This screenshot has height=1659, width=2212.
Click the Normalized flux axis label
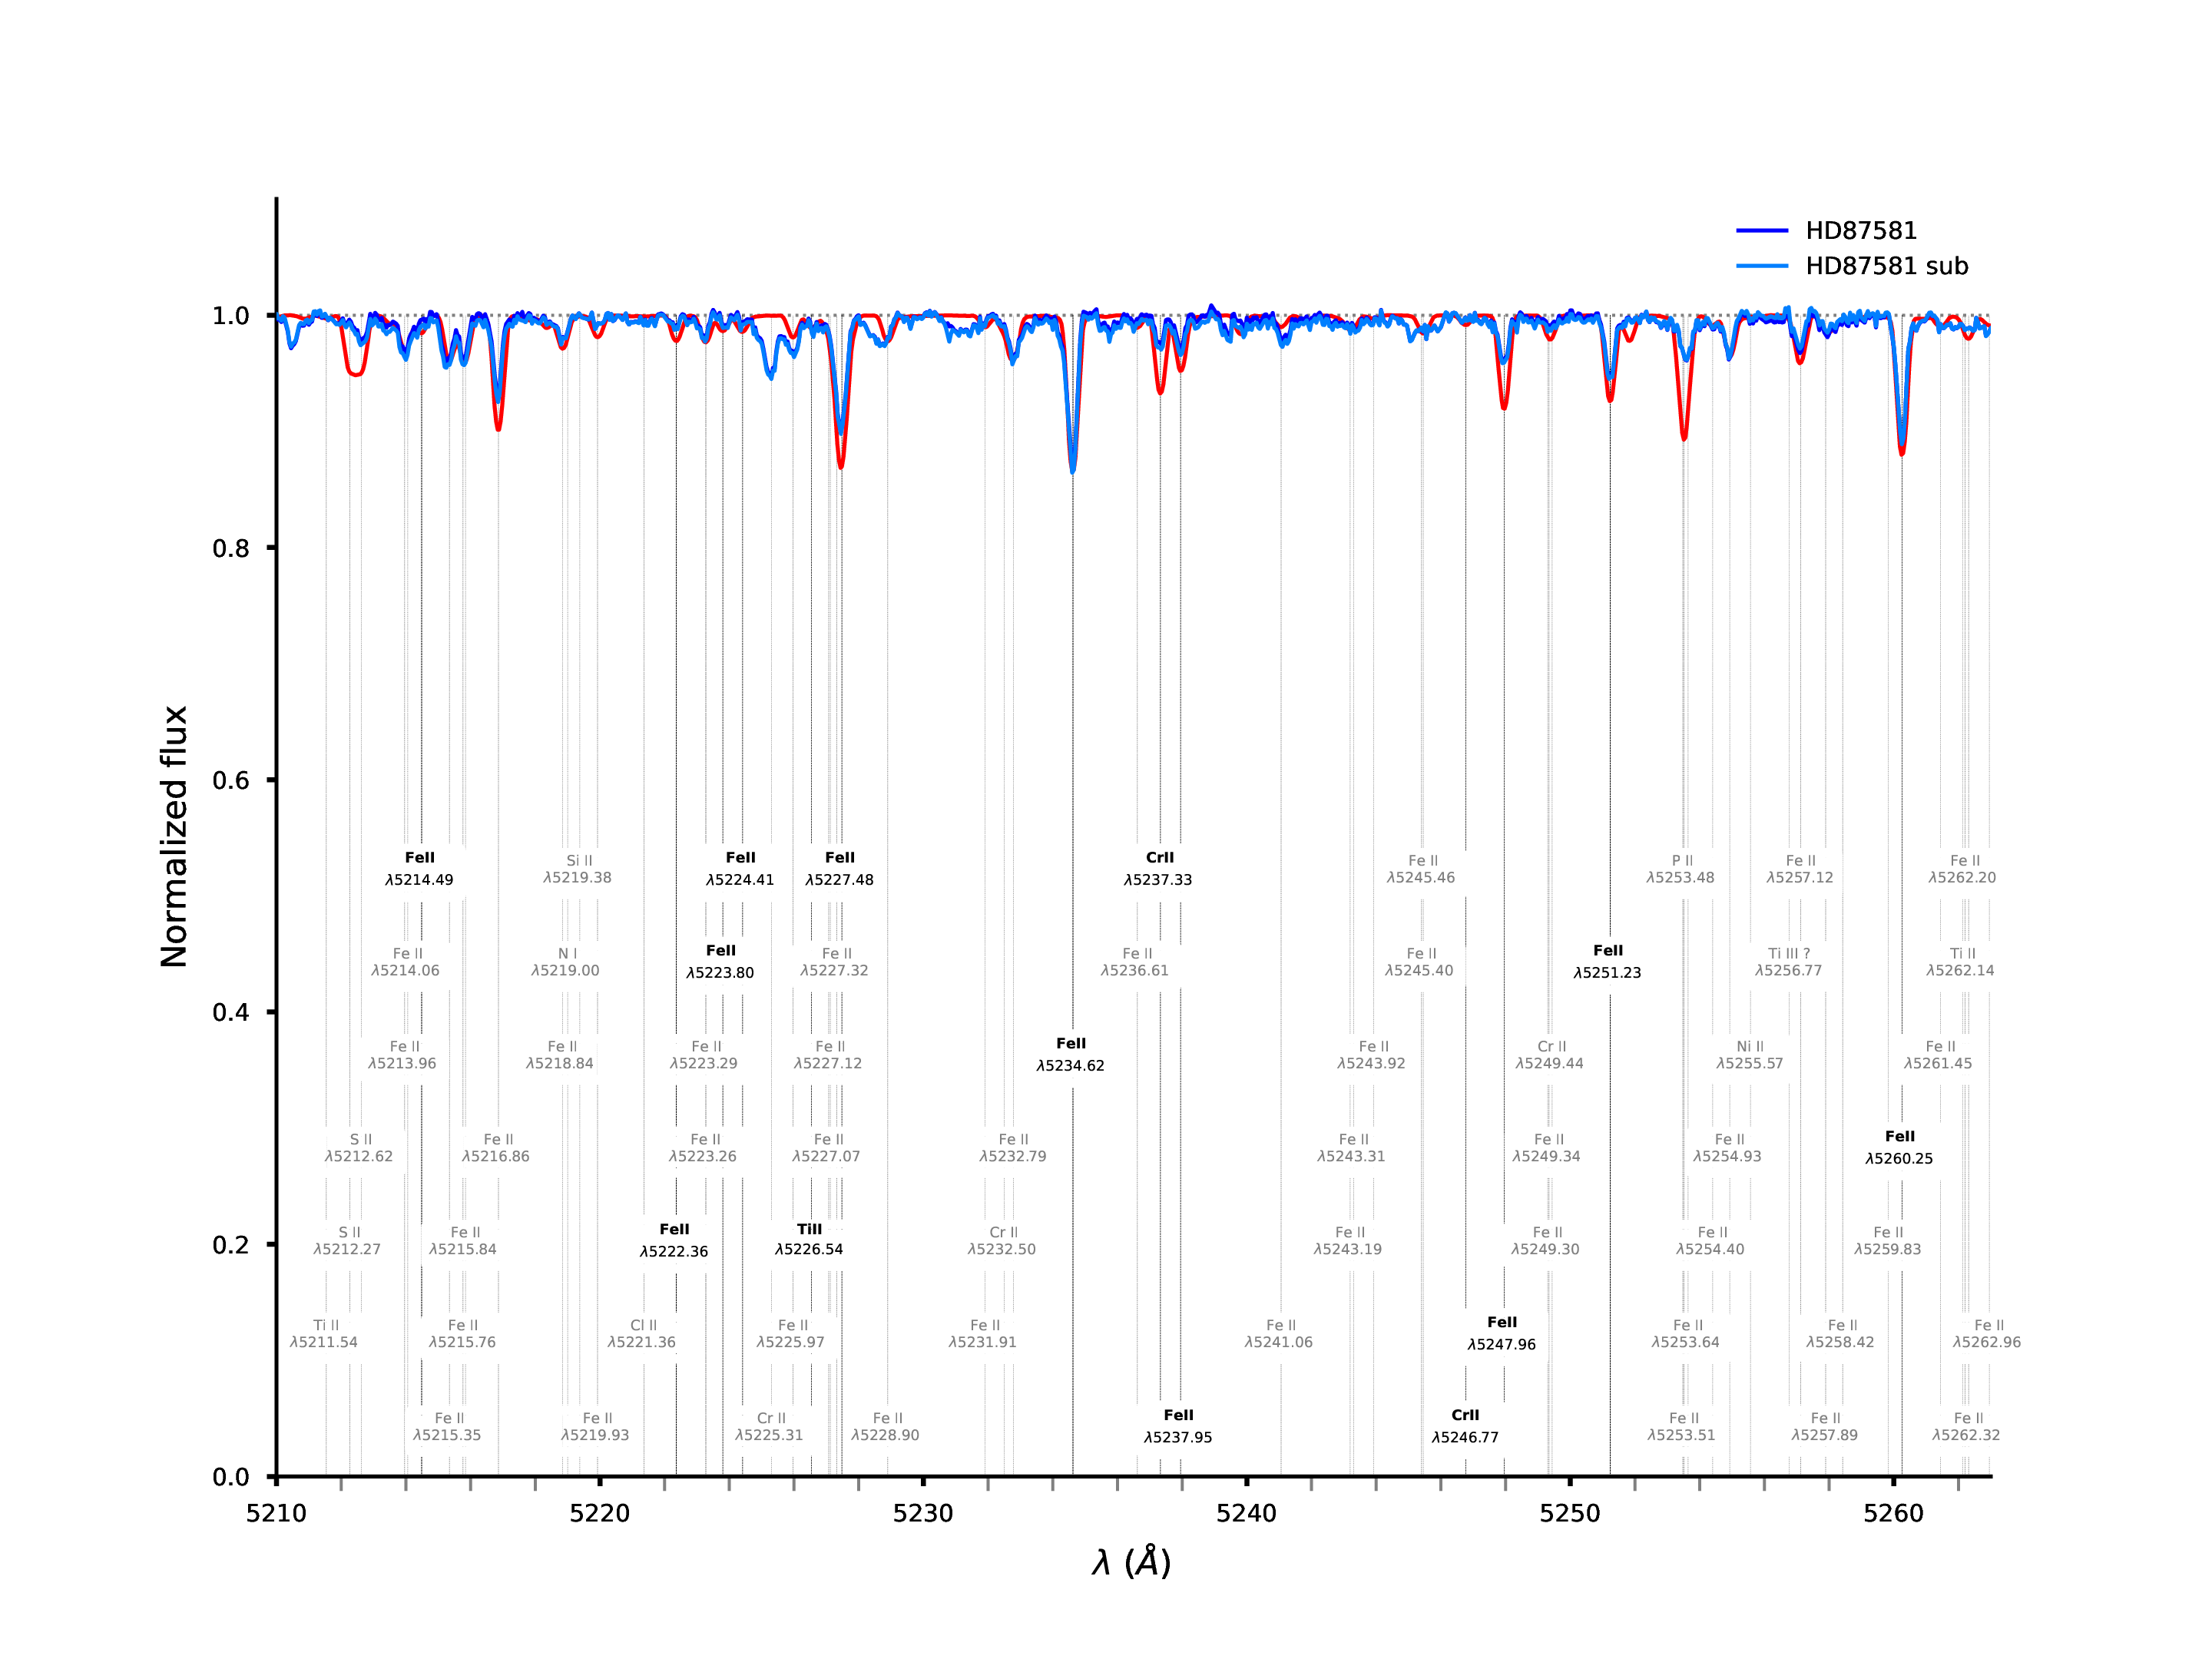coord(174,836)
